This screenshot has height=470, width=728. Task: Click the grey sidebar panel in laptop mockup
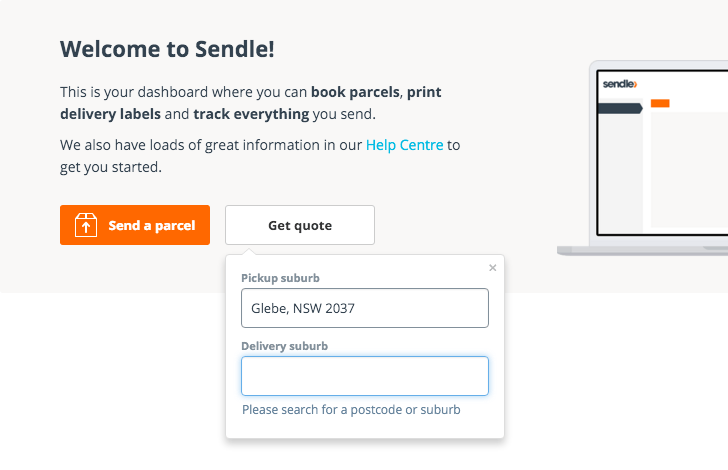click(x=620, y=165)
